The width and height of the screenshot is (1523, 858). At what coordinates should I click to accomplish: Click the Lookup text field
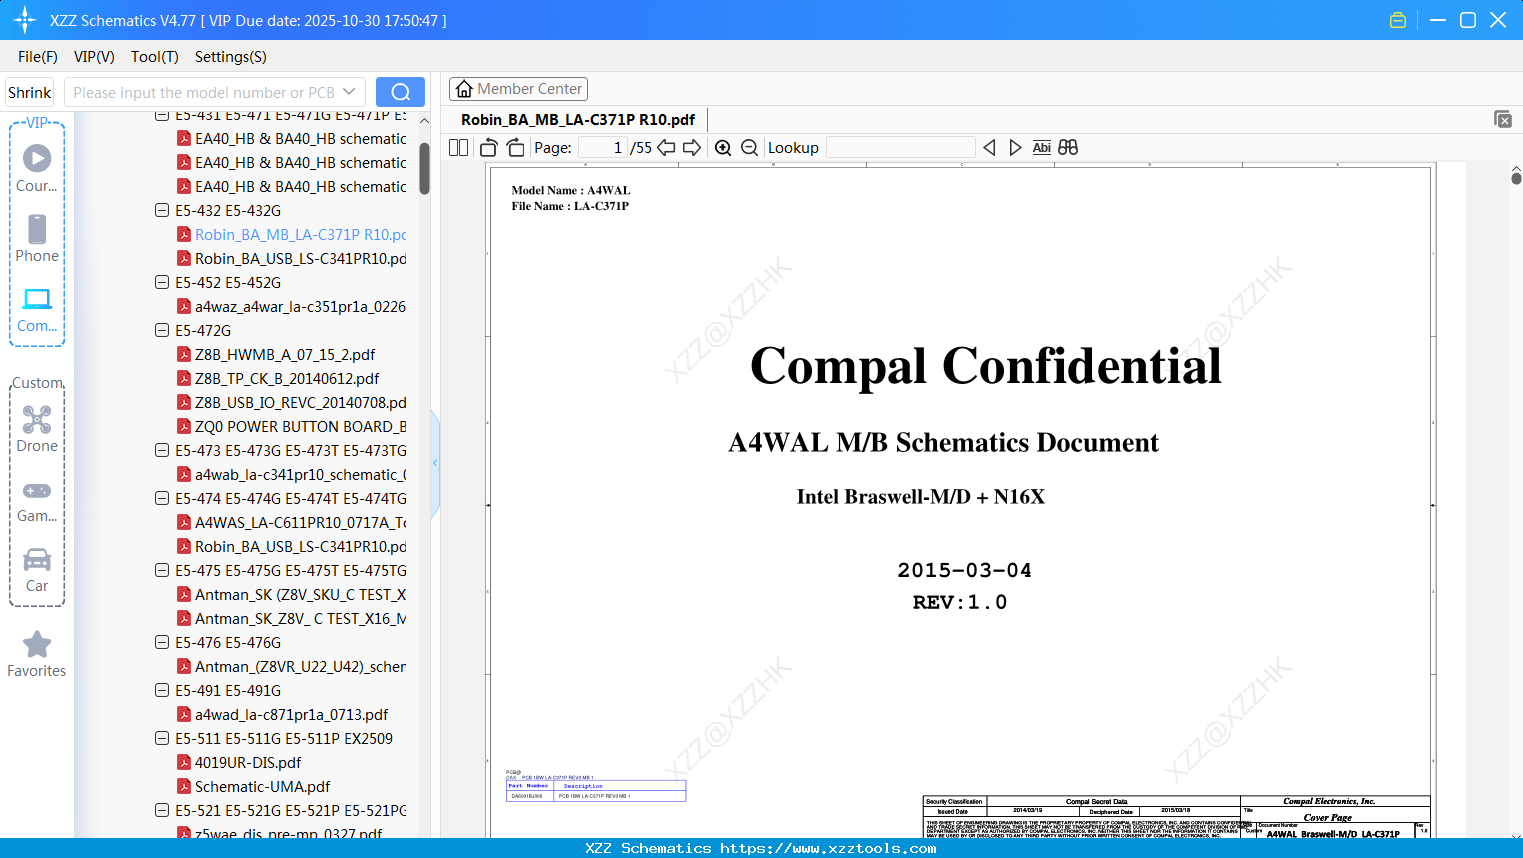(901, 148)
